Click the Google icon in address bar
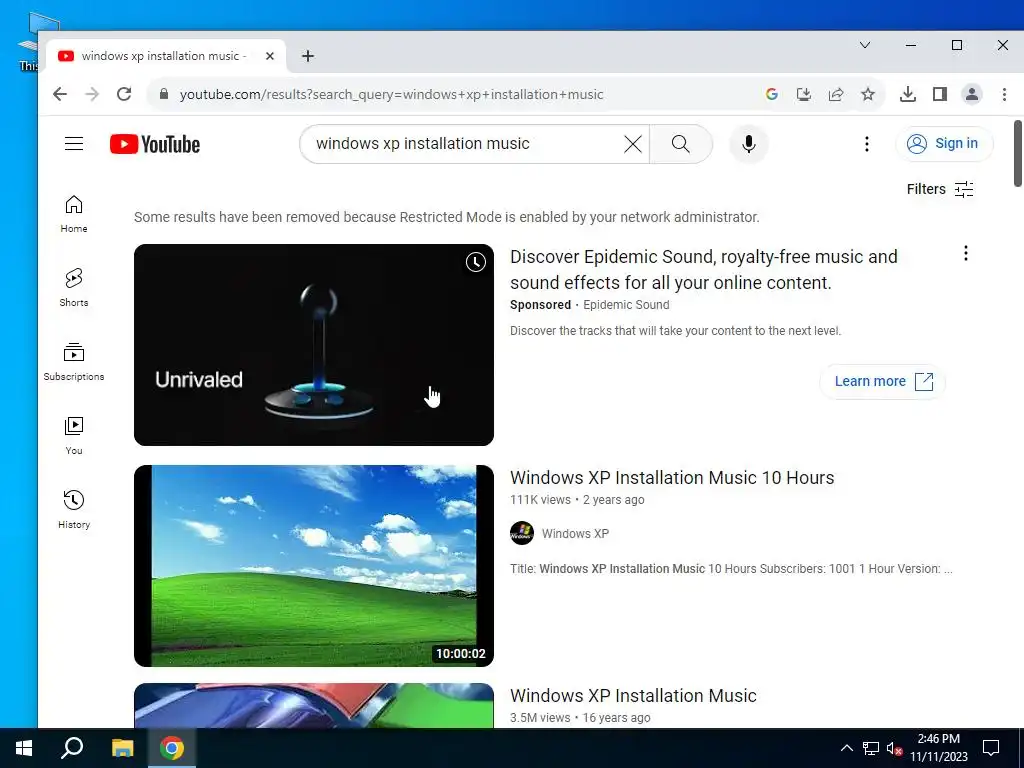 click(x=772, y=94)
